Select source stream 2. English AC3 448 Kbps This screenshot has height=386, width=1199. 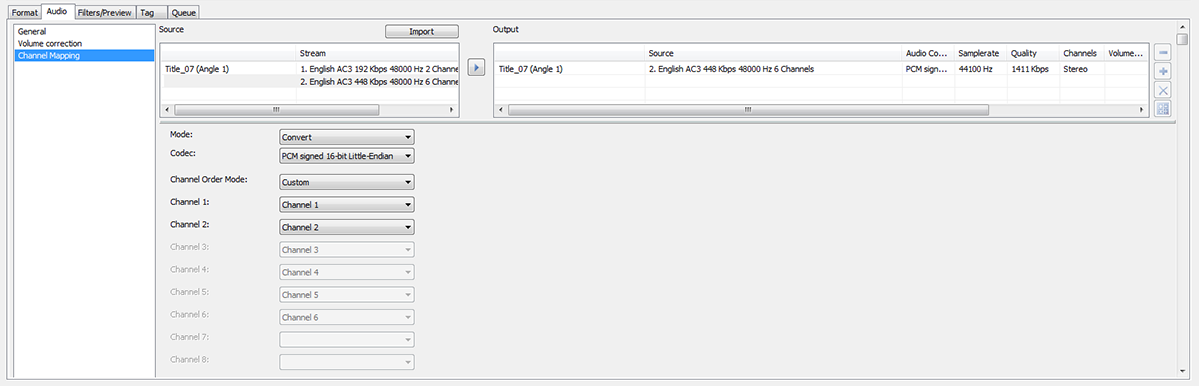[378, 82]
